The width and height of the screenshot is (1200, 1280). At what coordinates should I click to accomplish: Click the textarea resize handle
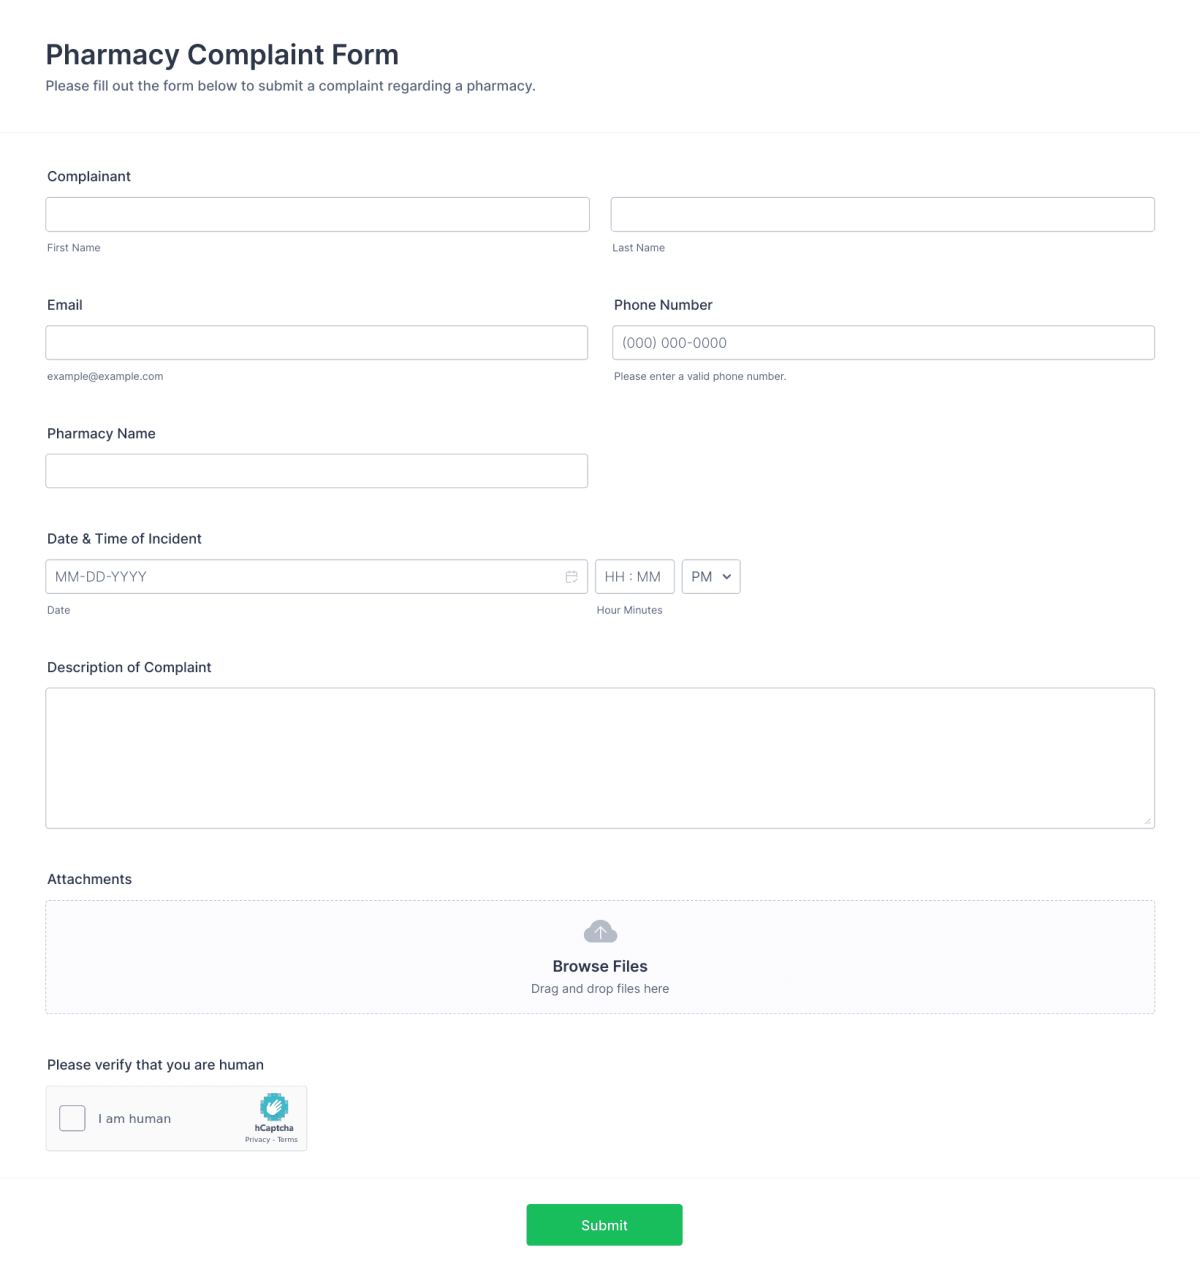tap(1147, 821)
